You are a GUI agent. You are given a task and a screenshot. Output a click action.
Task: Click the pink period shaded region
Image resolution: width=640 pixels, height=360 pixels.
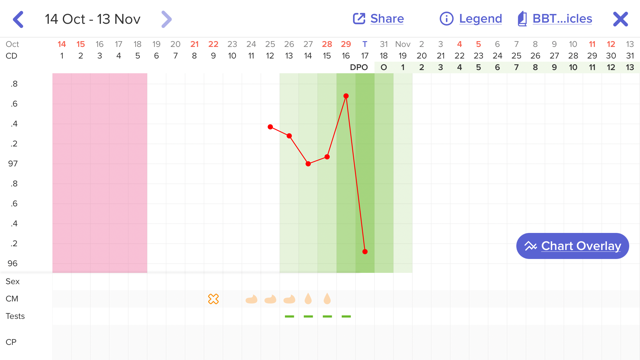[100, 173]
